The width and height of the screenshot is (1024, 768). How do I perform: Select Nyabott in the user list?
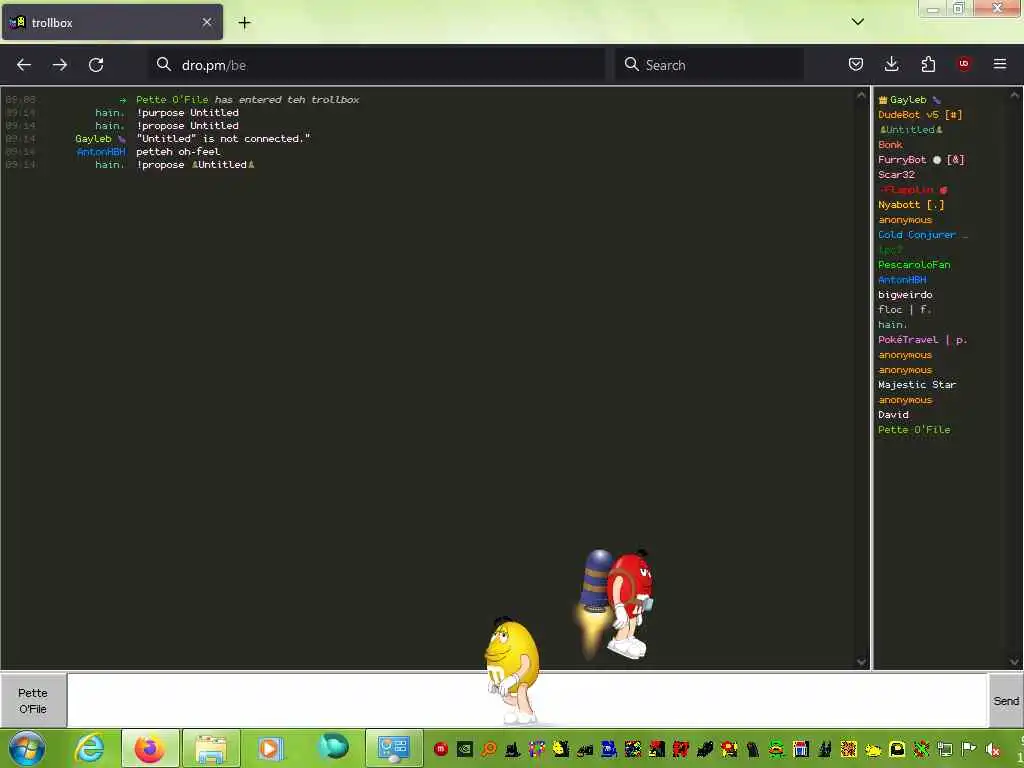pyautogui.click(x=911, y=205)
